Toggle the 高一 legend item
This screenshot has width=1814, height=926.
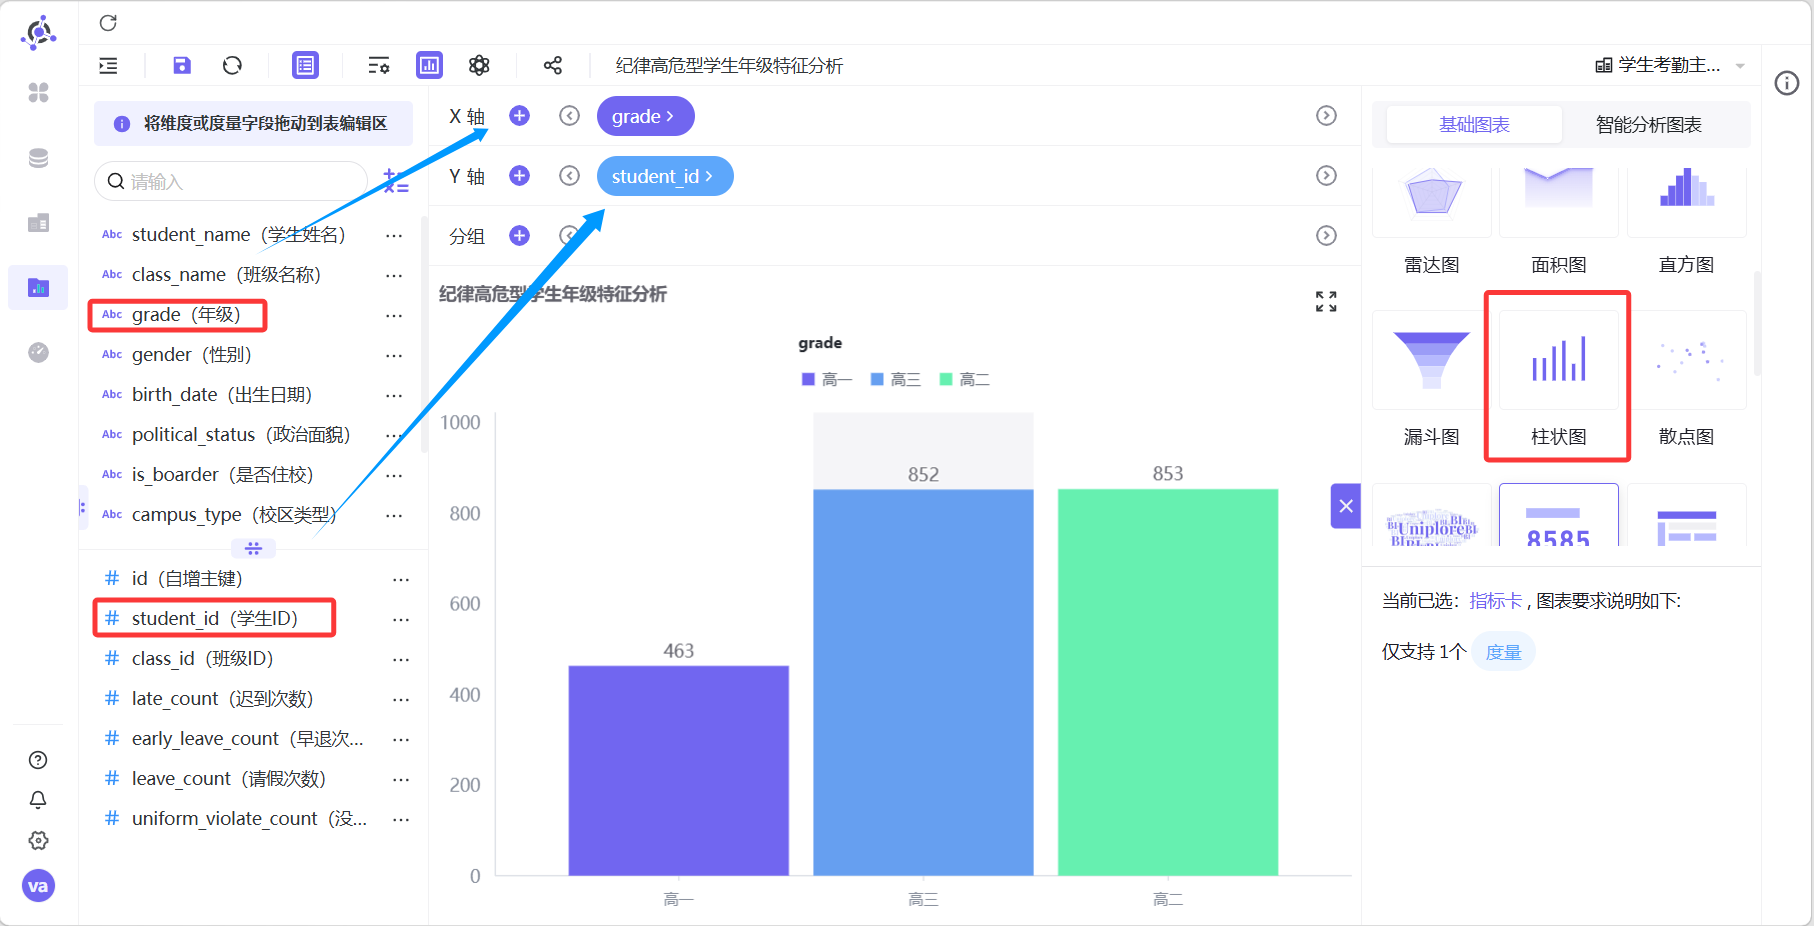[x=827, y=380]
